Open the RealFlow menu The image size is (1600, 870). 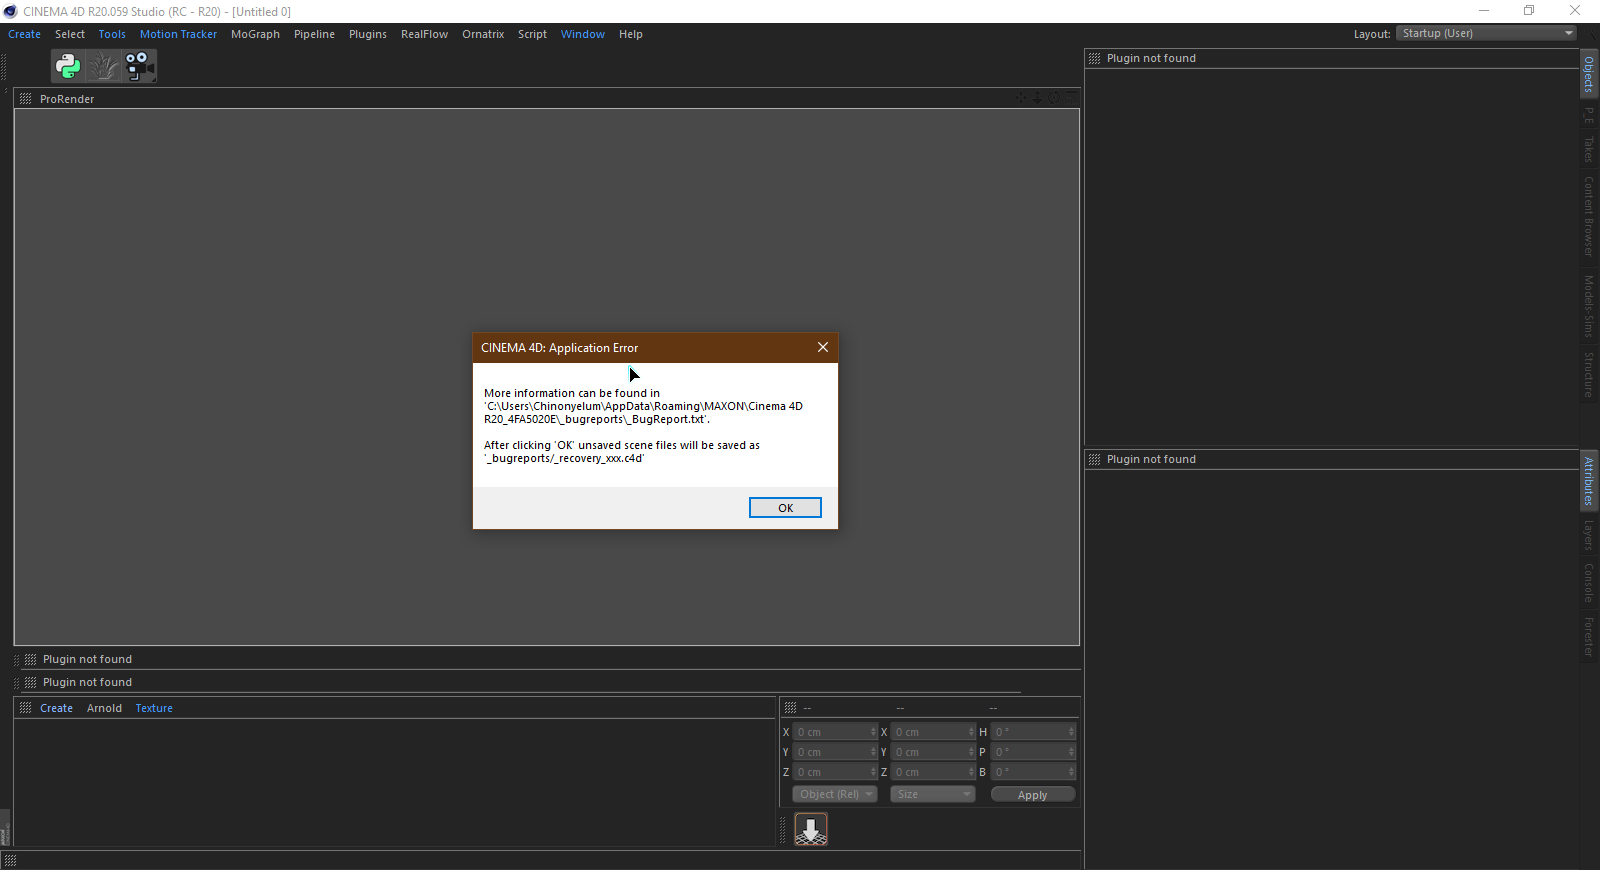click(424, 34)
